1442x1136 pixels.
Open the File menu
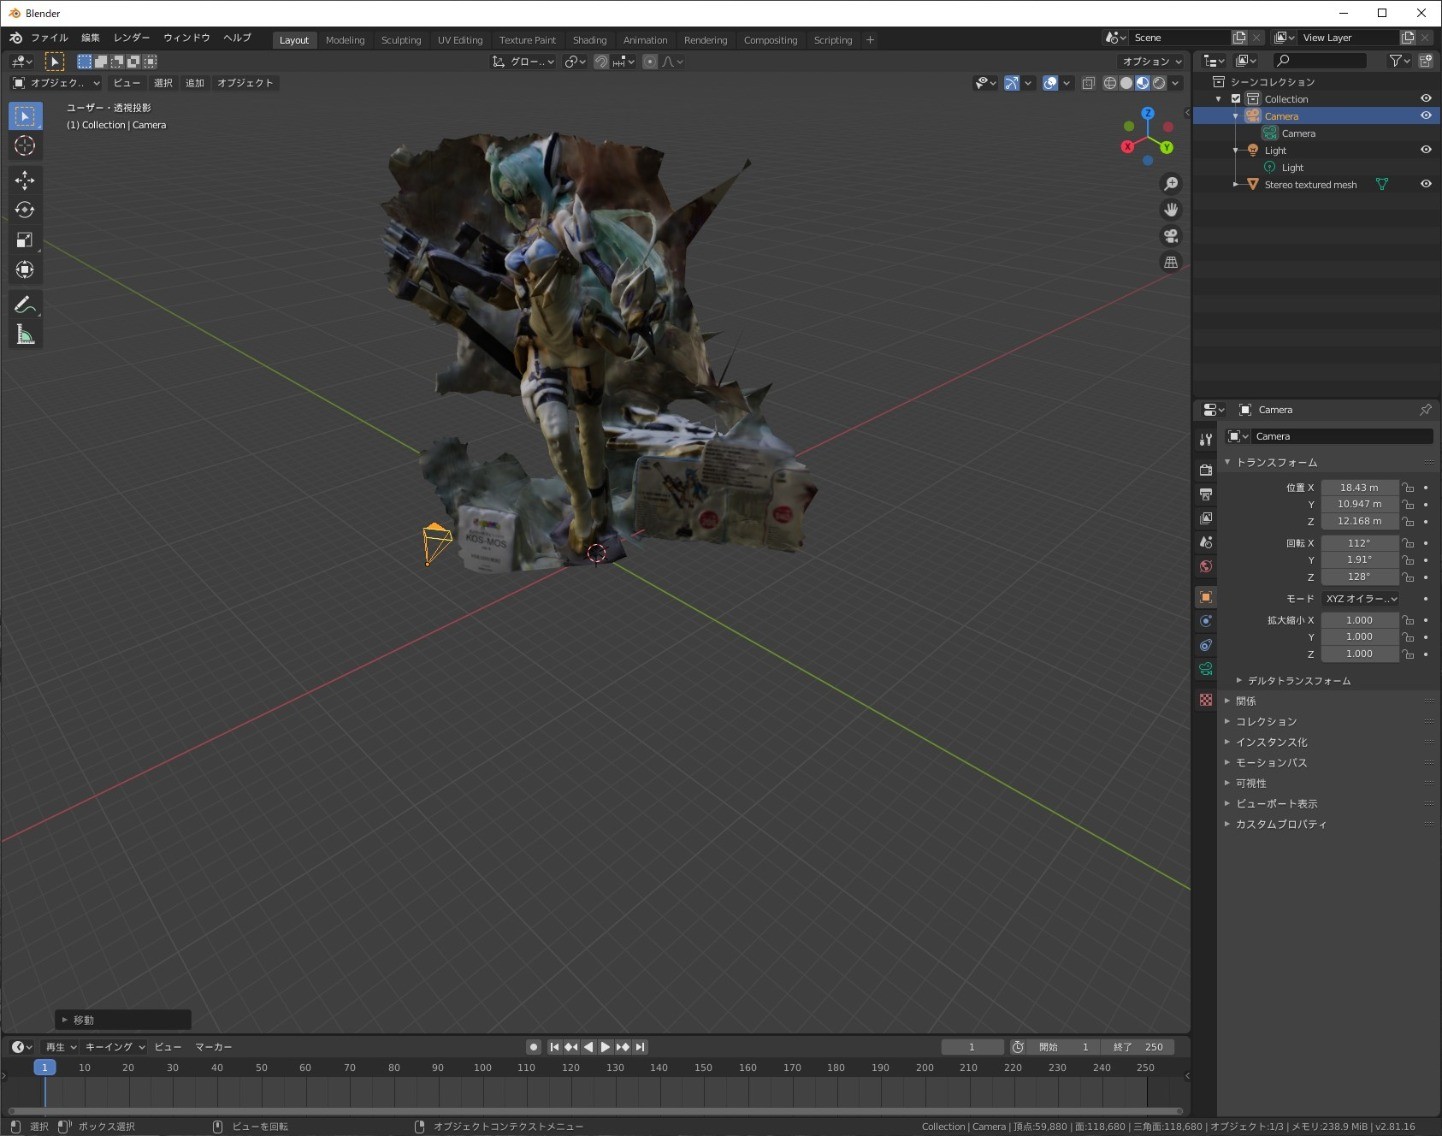pyautogui.click(x=49, y=38)
